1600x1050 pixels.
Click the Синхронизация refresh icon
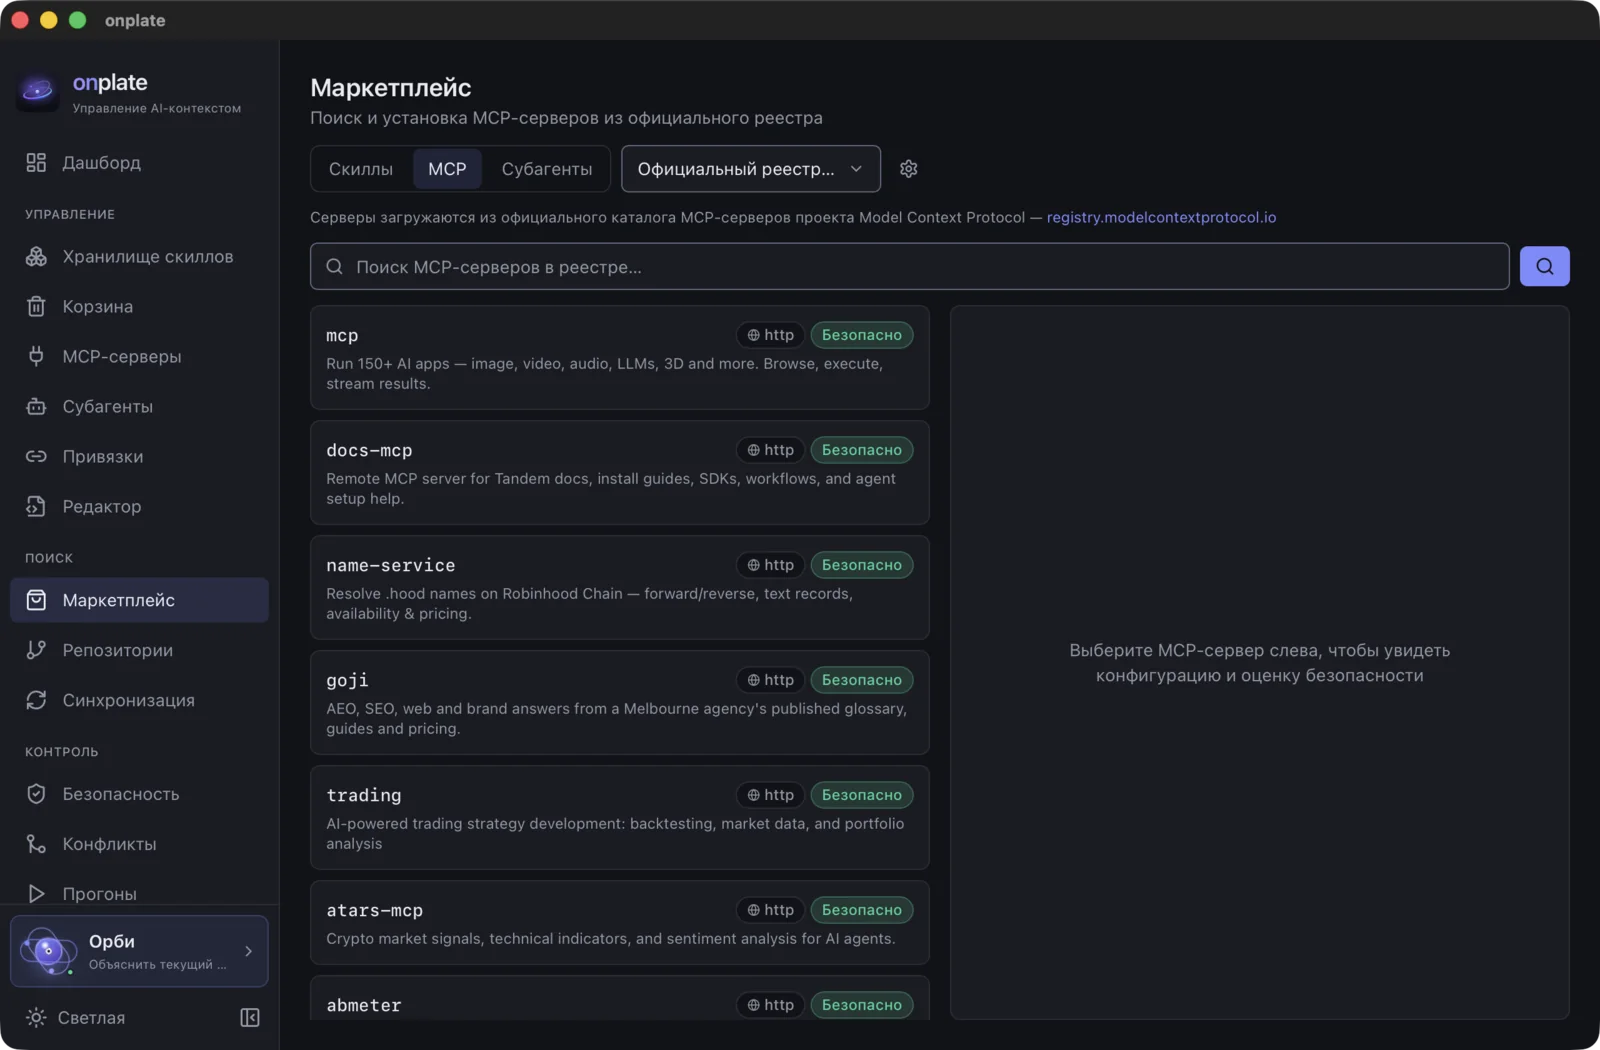[x=36, y=700]
